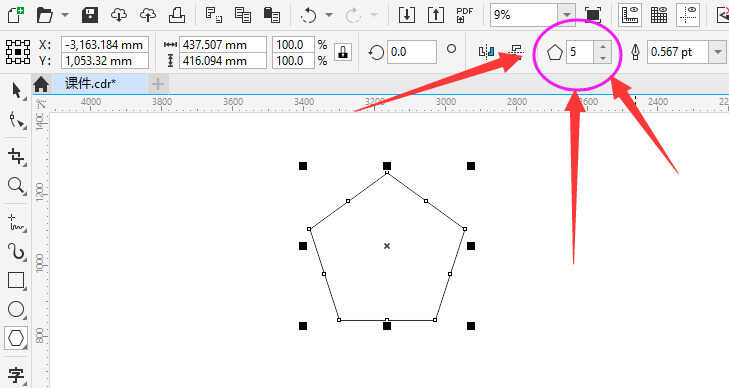This screenshot has width=729, height=388.
Task: Select the Polygon tool in toolbox
Action: tap(16, 338)
